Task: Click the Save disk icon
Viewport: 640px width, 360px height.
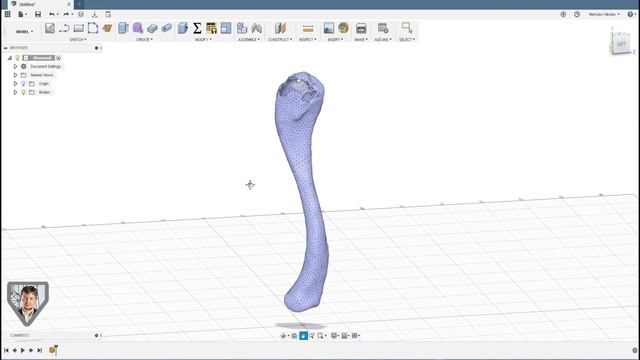Action: pyautogui.click(x=38, y=14)
